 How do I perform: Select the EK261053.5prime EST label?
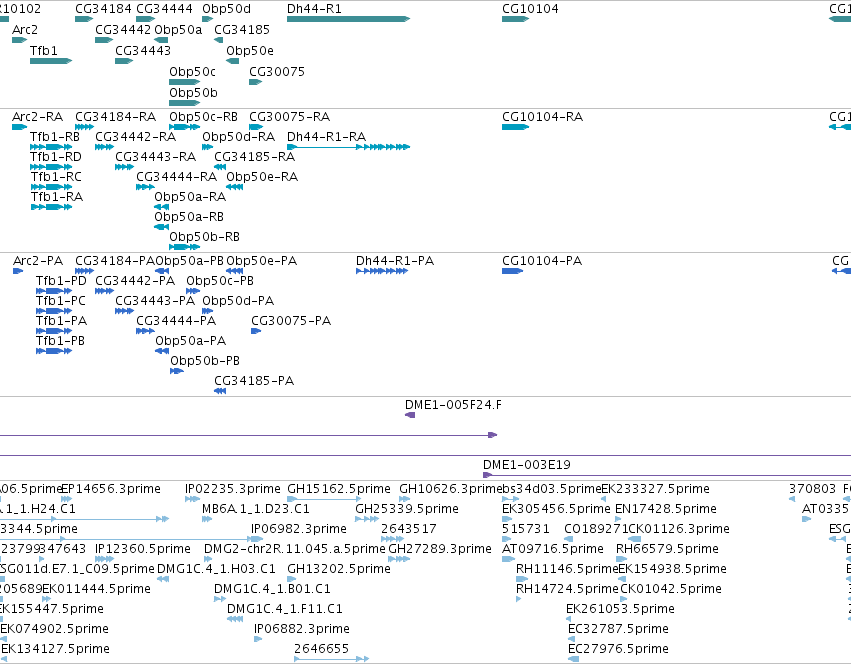point(620,609)
